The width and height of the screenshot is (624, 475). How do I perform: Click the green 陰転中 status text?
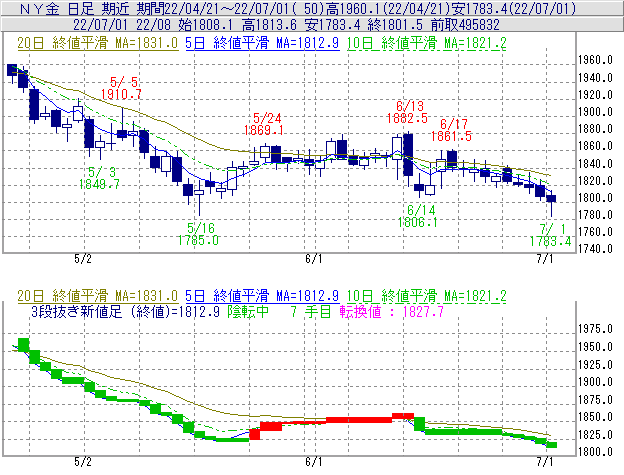click(x=248, y=311)
